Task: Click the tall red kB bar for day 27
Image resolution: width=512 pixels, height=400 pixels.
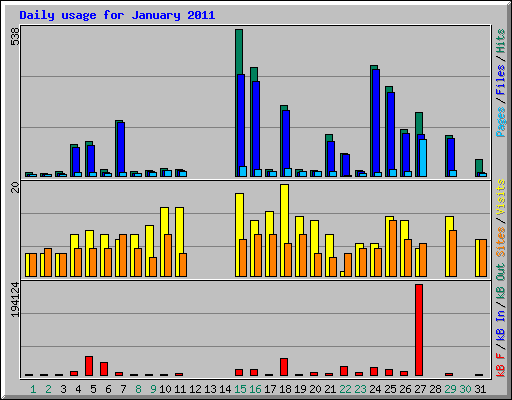Action: 419,330
